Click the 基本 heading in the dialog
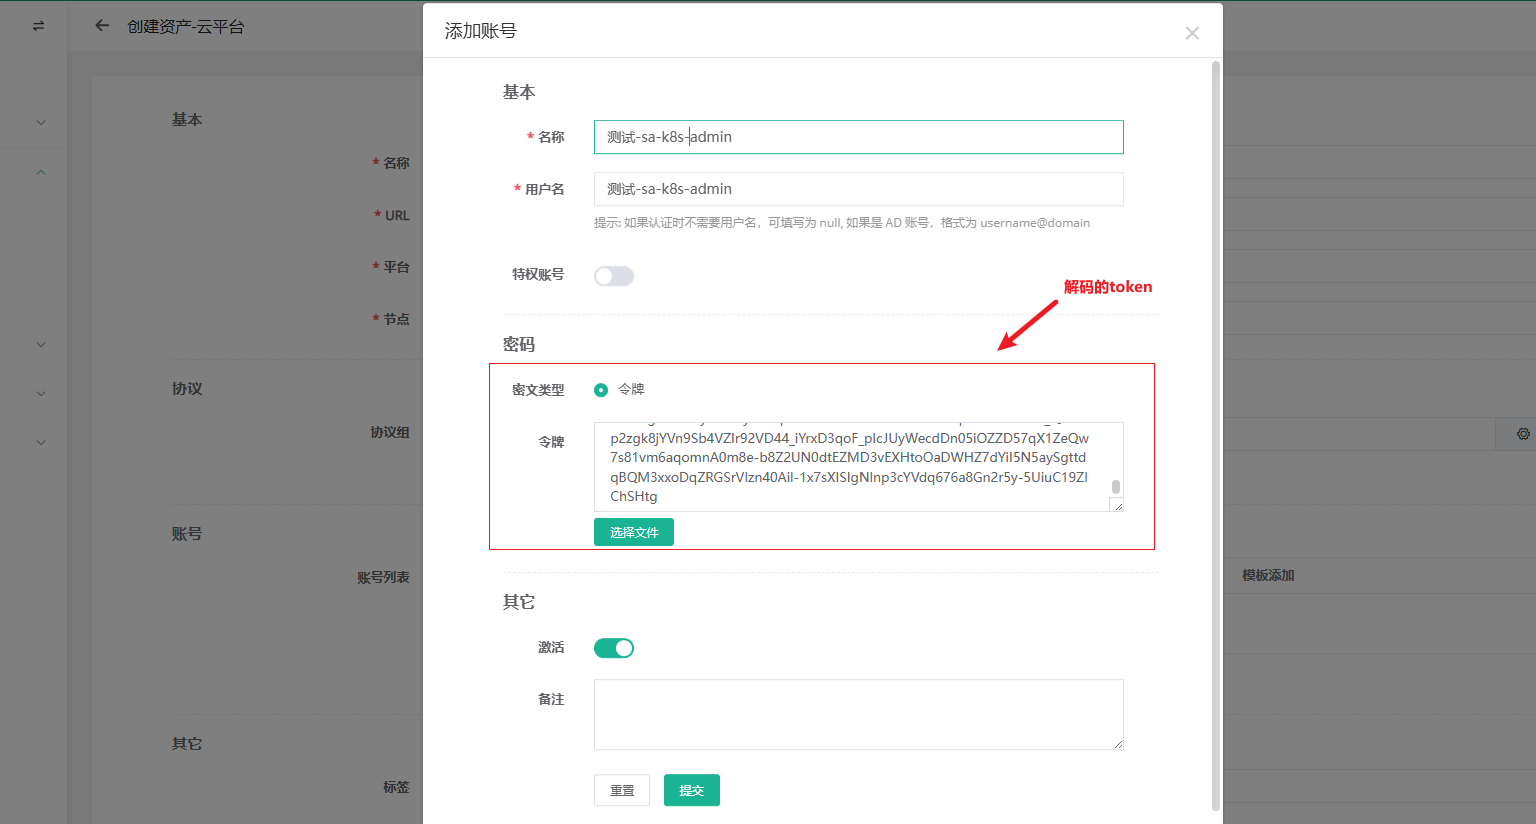The image size is (1536, 824). point(519,92)
